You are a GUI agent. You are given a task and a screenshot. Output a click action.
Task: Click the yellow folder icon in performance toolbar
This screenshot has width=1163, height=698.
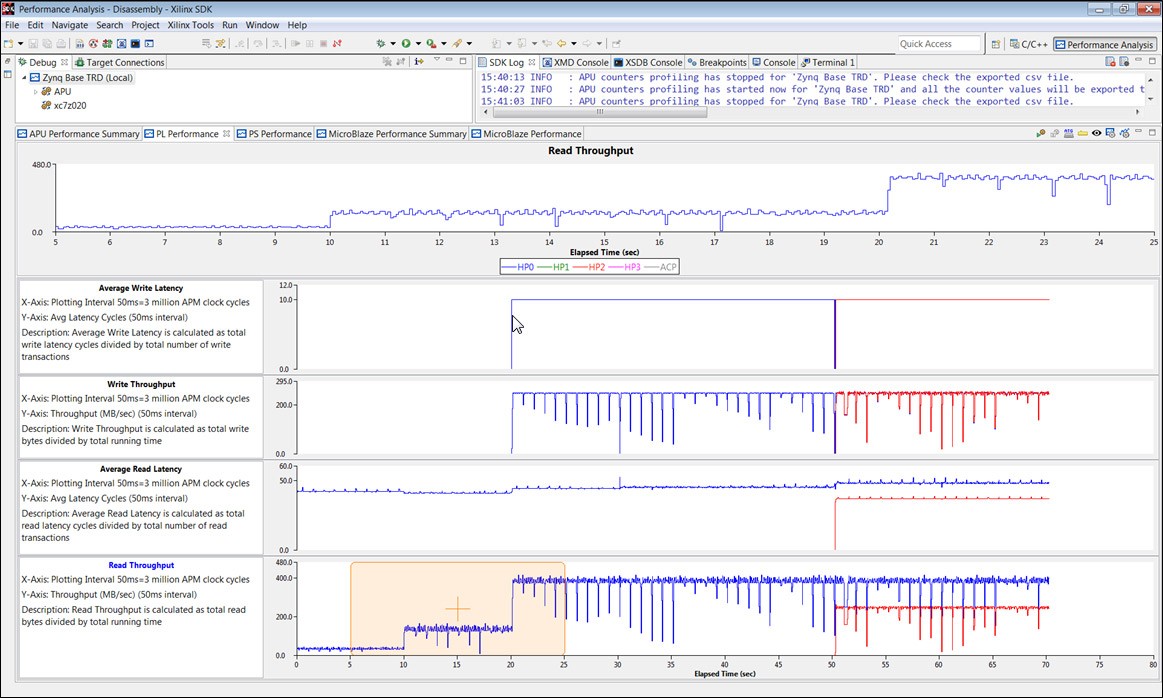tap(1082, 134)
